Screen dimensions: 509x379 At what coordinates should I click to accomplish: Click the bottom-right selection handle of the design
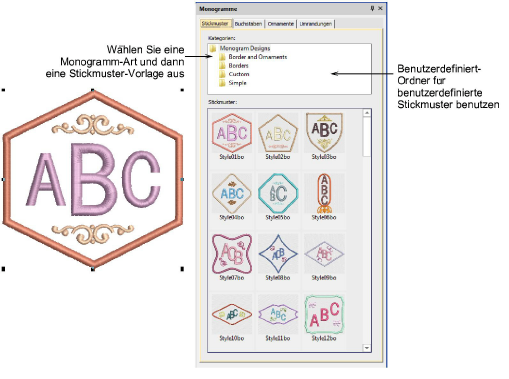click(182, 269)
